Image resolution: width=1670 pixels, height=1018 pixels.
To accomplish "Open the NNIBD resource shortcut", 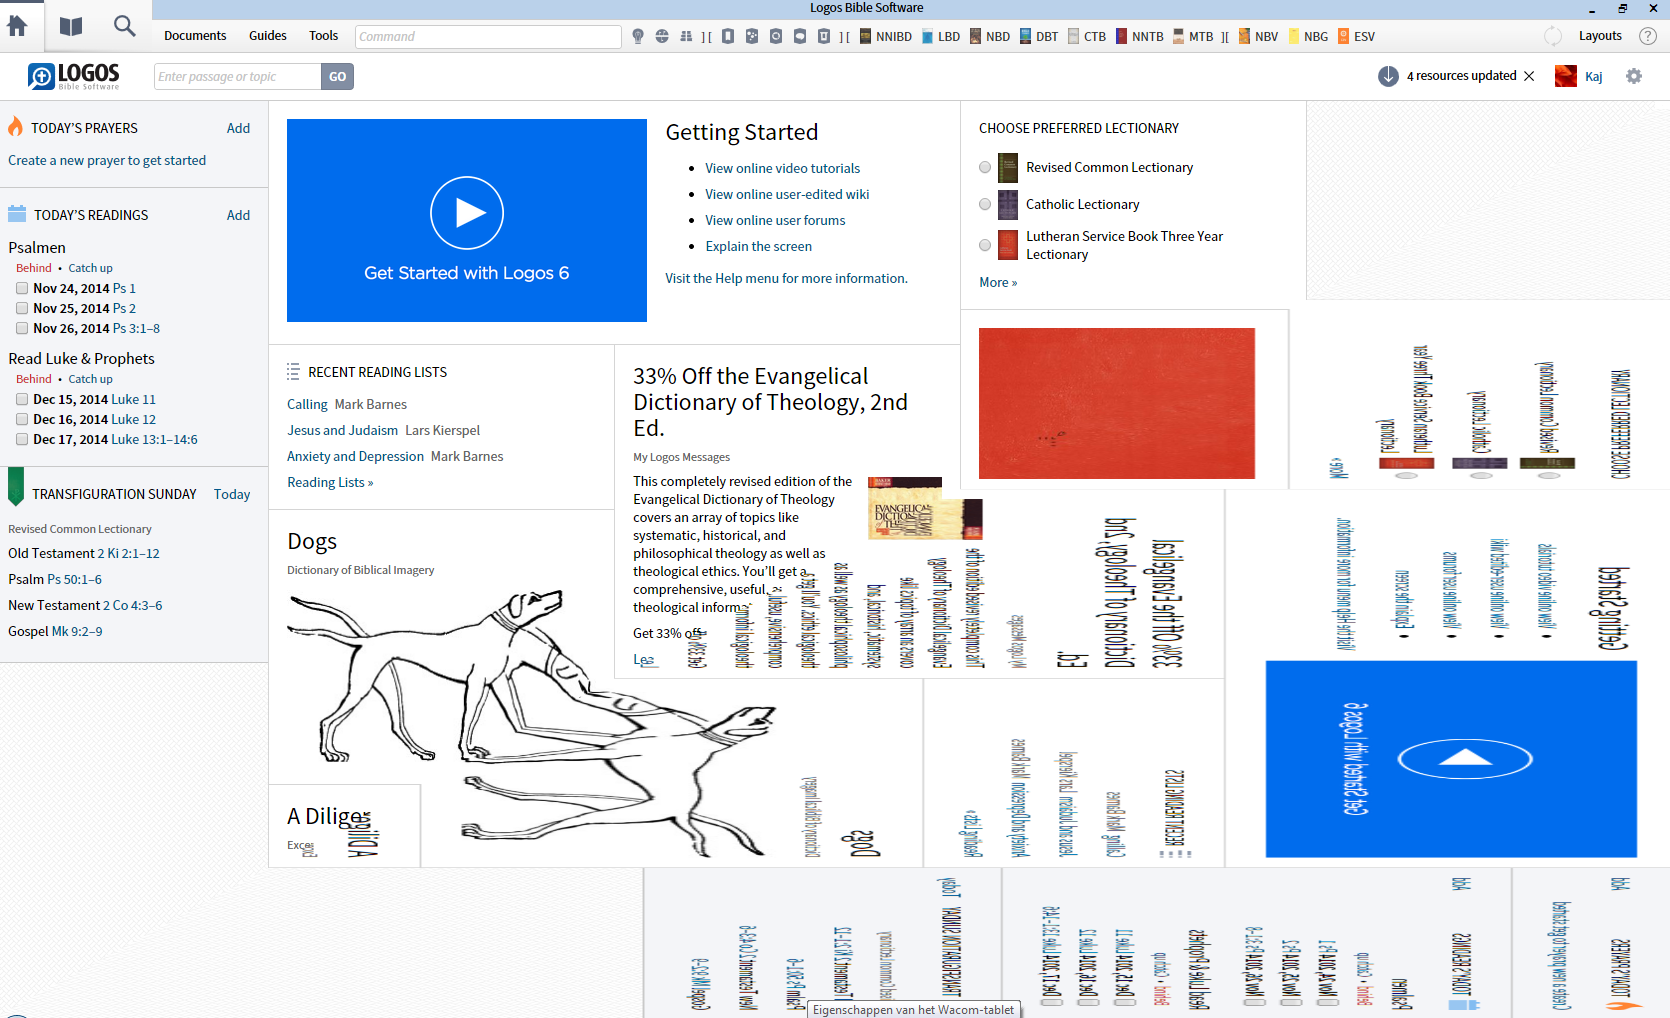I will click(x=886, y=36).
